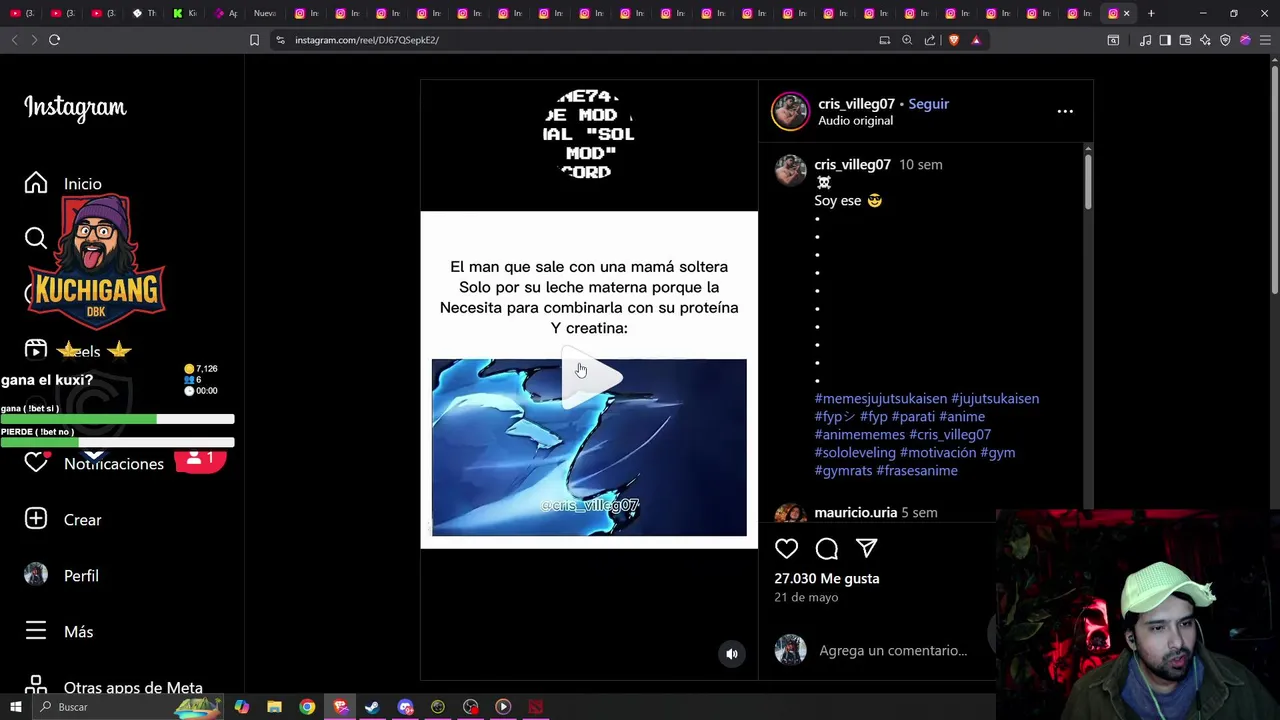Open hashtag #parati
1280x720 pixels.
click(913, 416)
